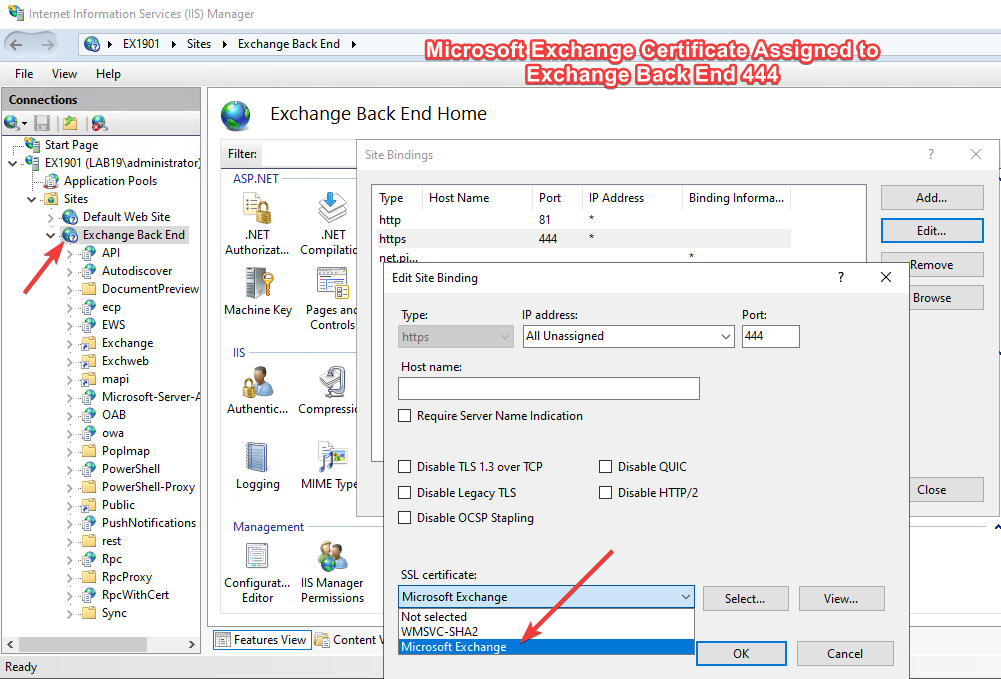Select the PowerShell application node

coord(131,469)
